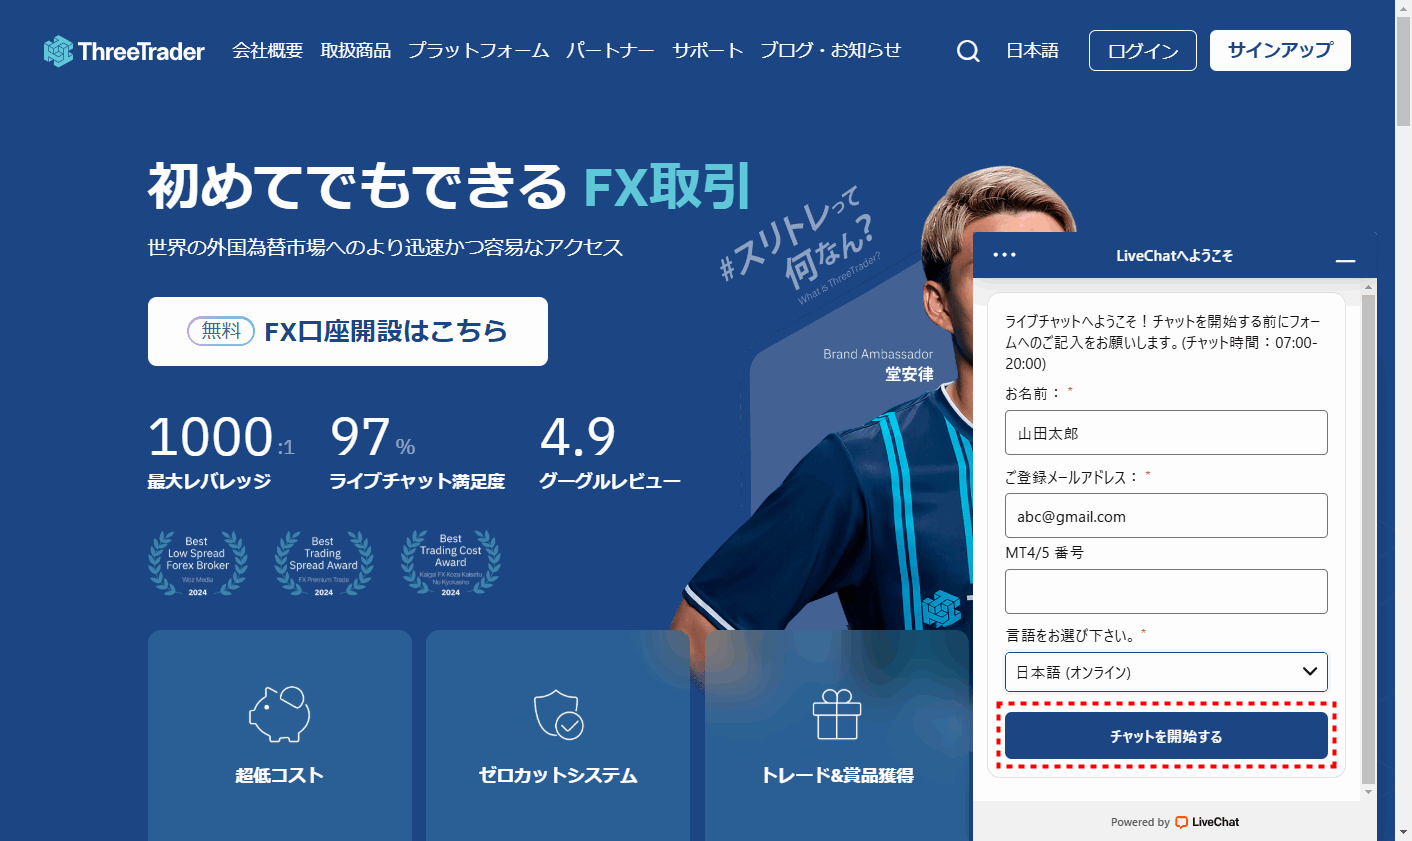Click the piggy bank icon
Screen dimensions: 1412x841
279,714
